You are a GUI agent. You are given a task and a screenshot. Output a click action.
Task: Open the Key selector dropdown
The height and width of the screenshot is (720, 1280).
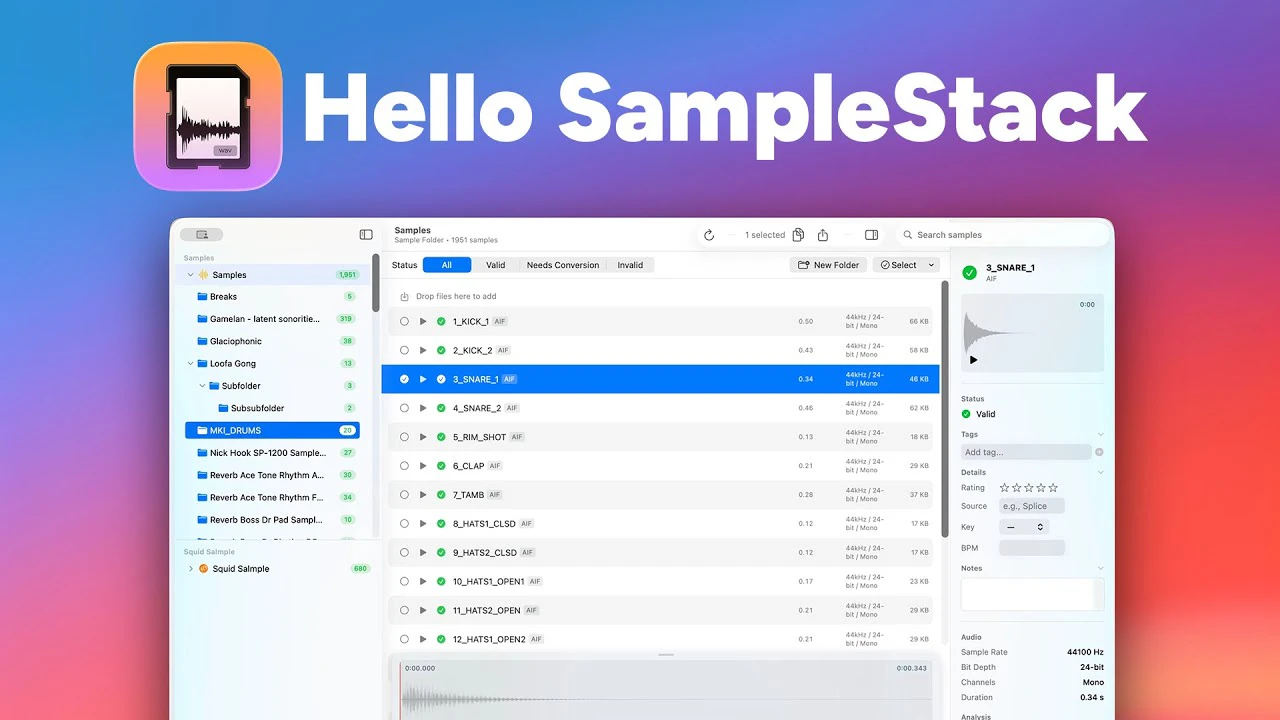(1024, 527)
